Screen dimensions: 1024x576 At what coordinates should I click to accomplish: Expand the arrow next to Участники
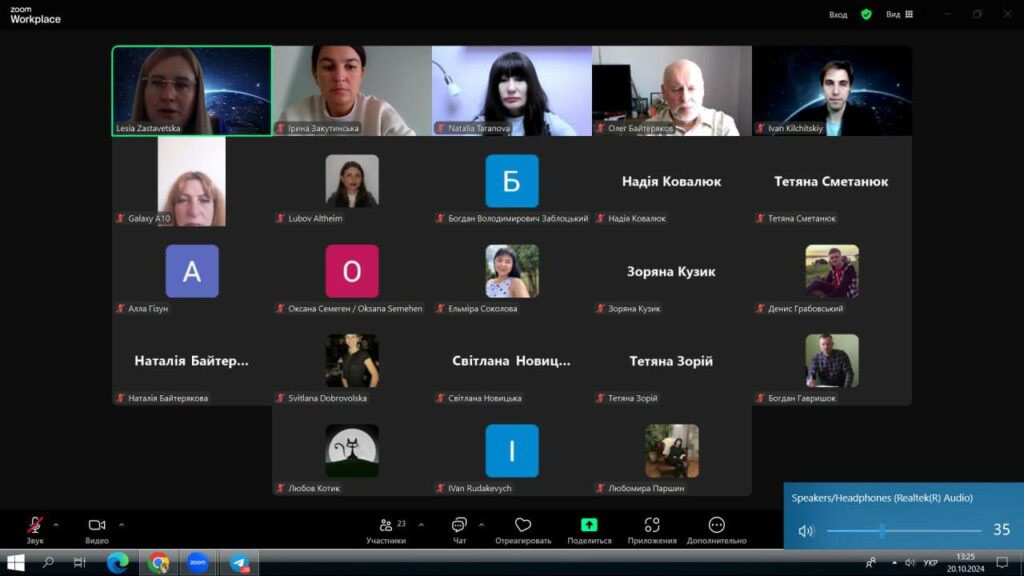coord(421,524)
